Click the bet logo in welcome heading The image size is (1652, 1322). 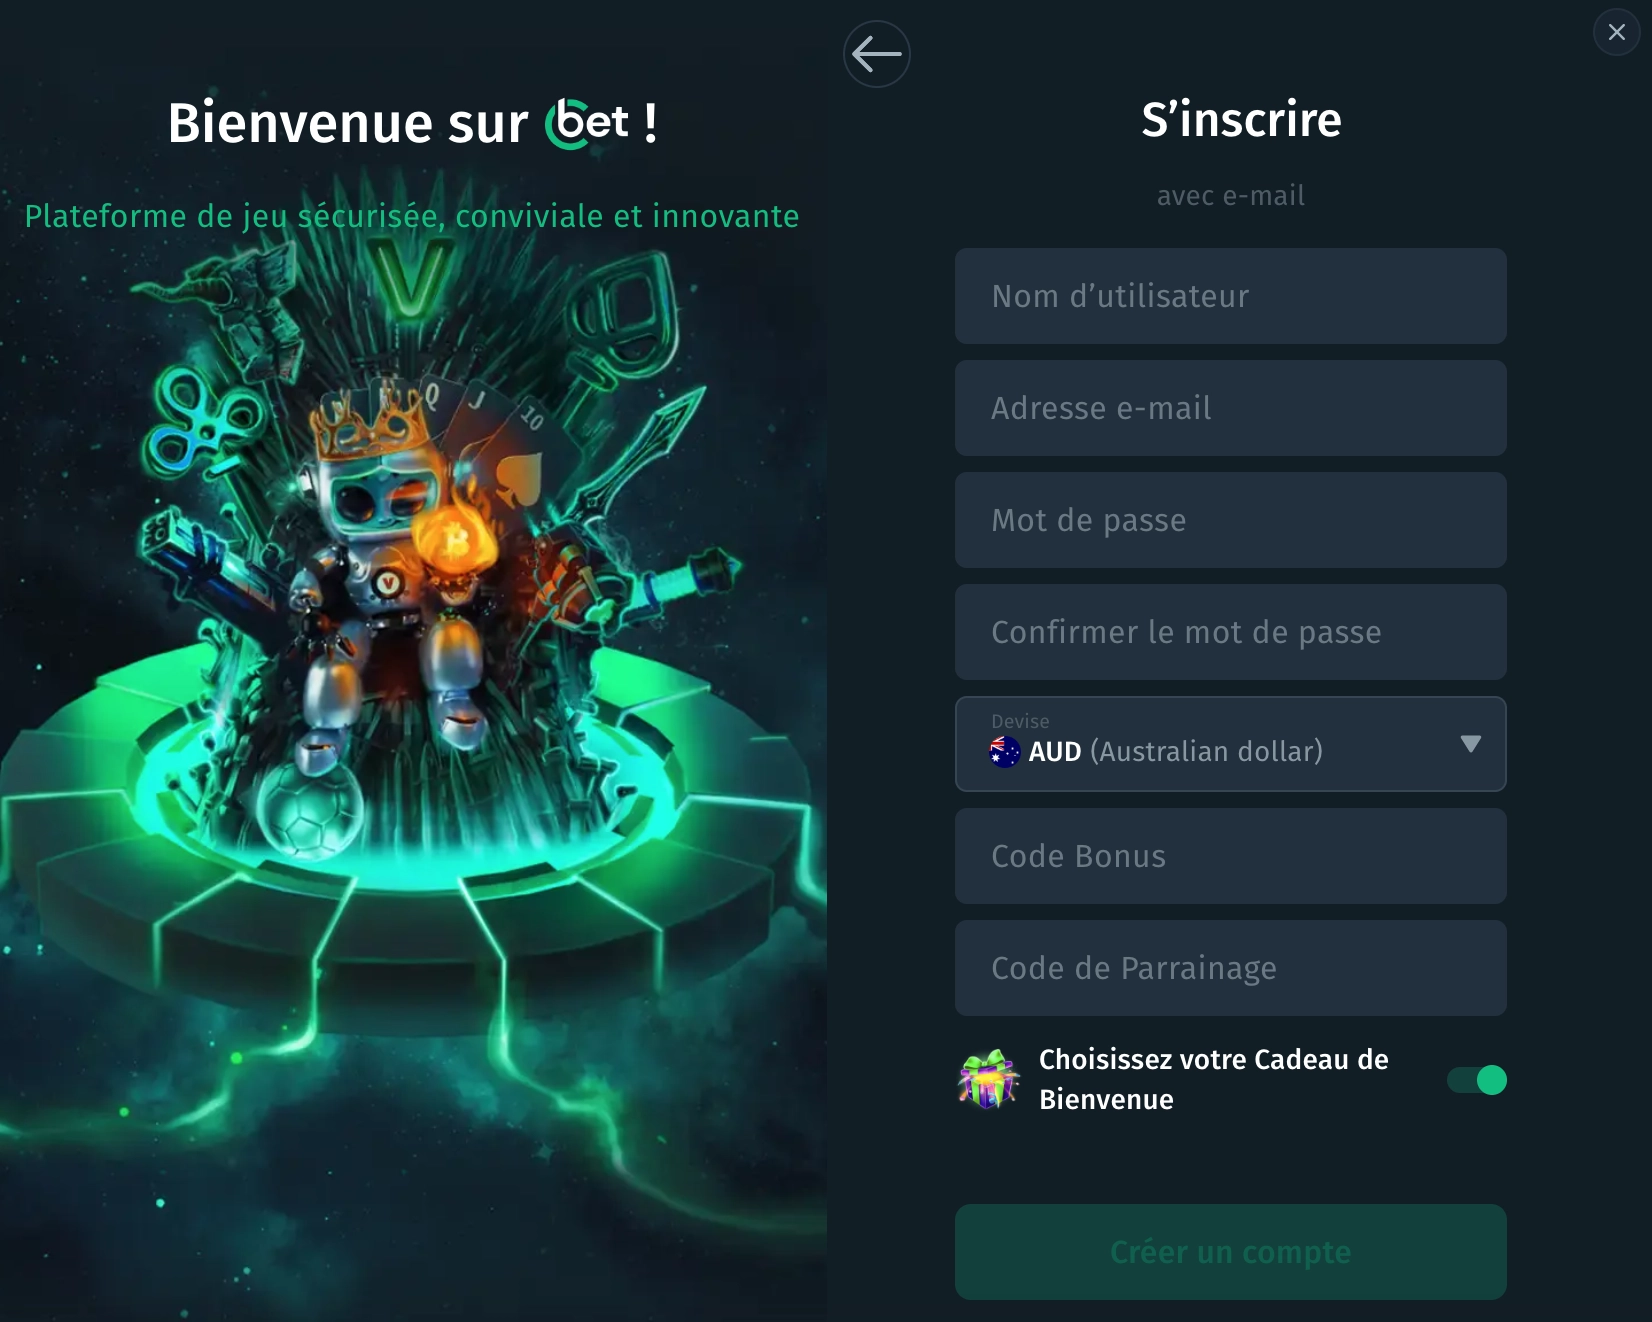[587, 123]
